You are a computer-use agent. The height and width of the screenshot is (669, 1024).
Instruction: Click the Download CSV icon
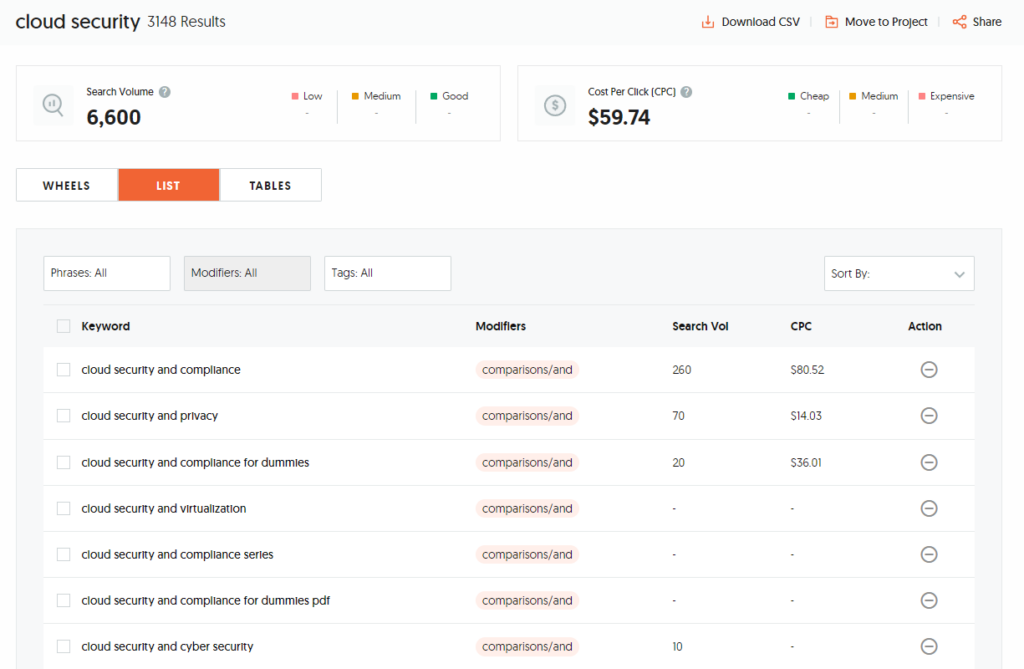click(x=706, y=21)
